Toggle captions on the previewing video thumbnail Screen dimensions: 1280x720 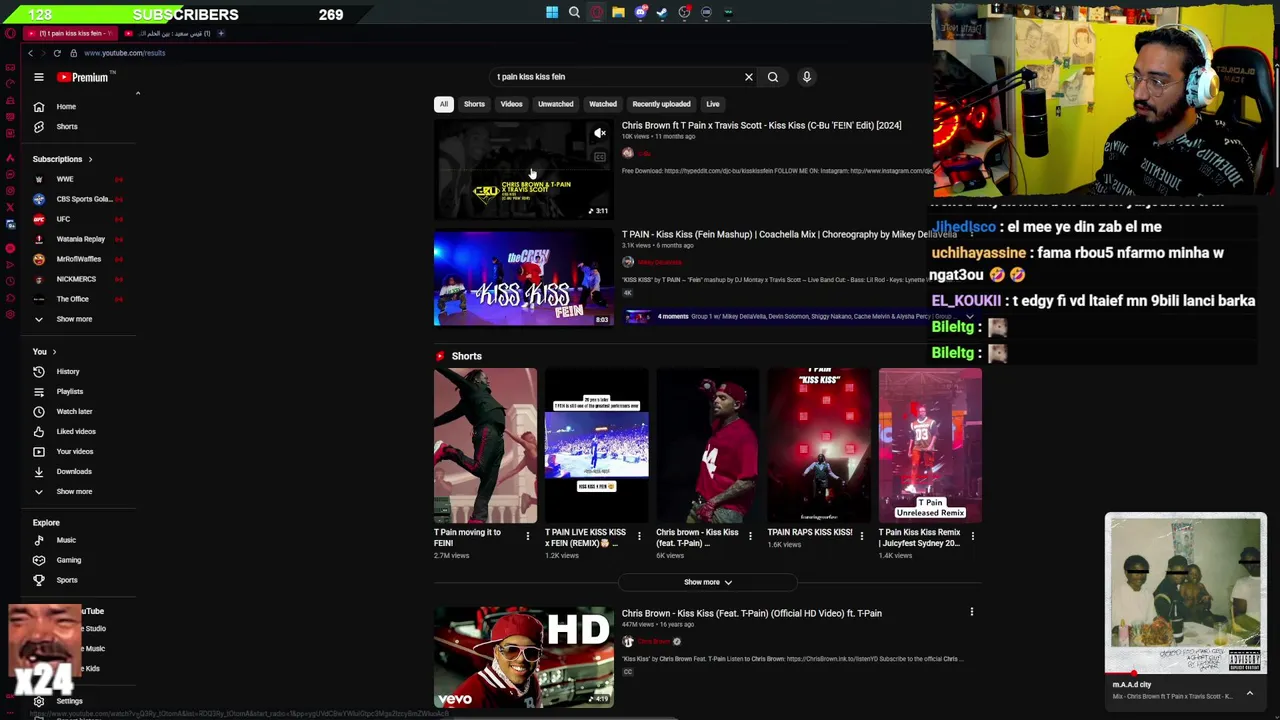pos(600,156)
